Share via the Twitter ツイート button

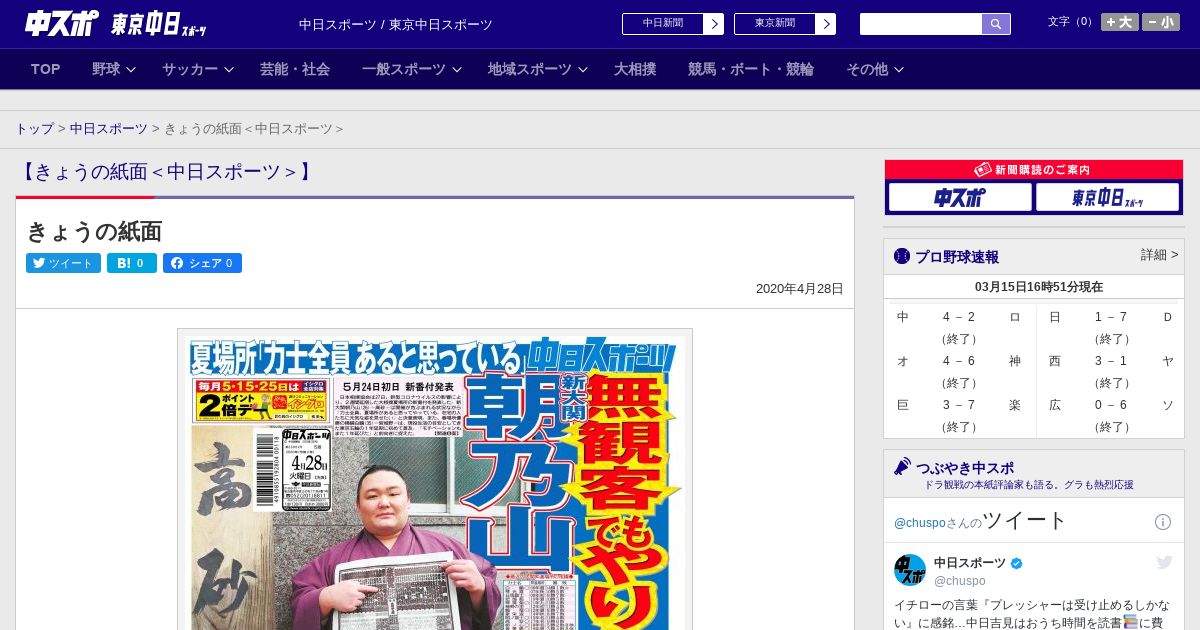[63, 263]
